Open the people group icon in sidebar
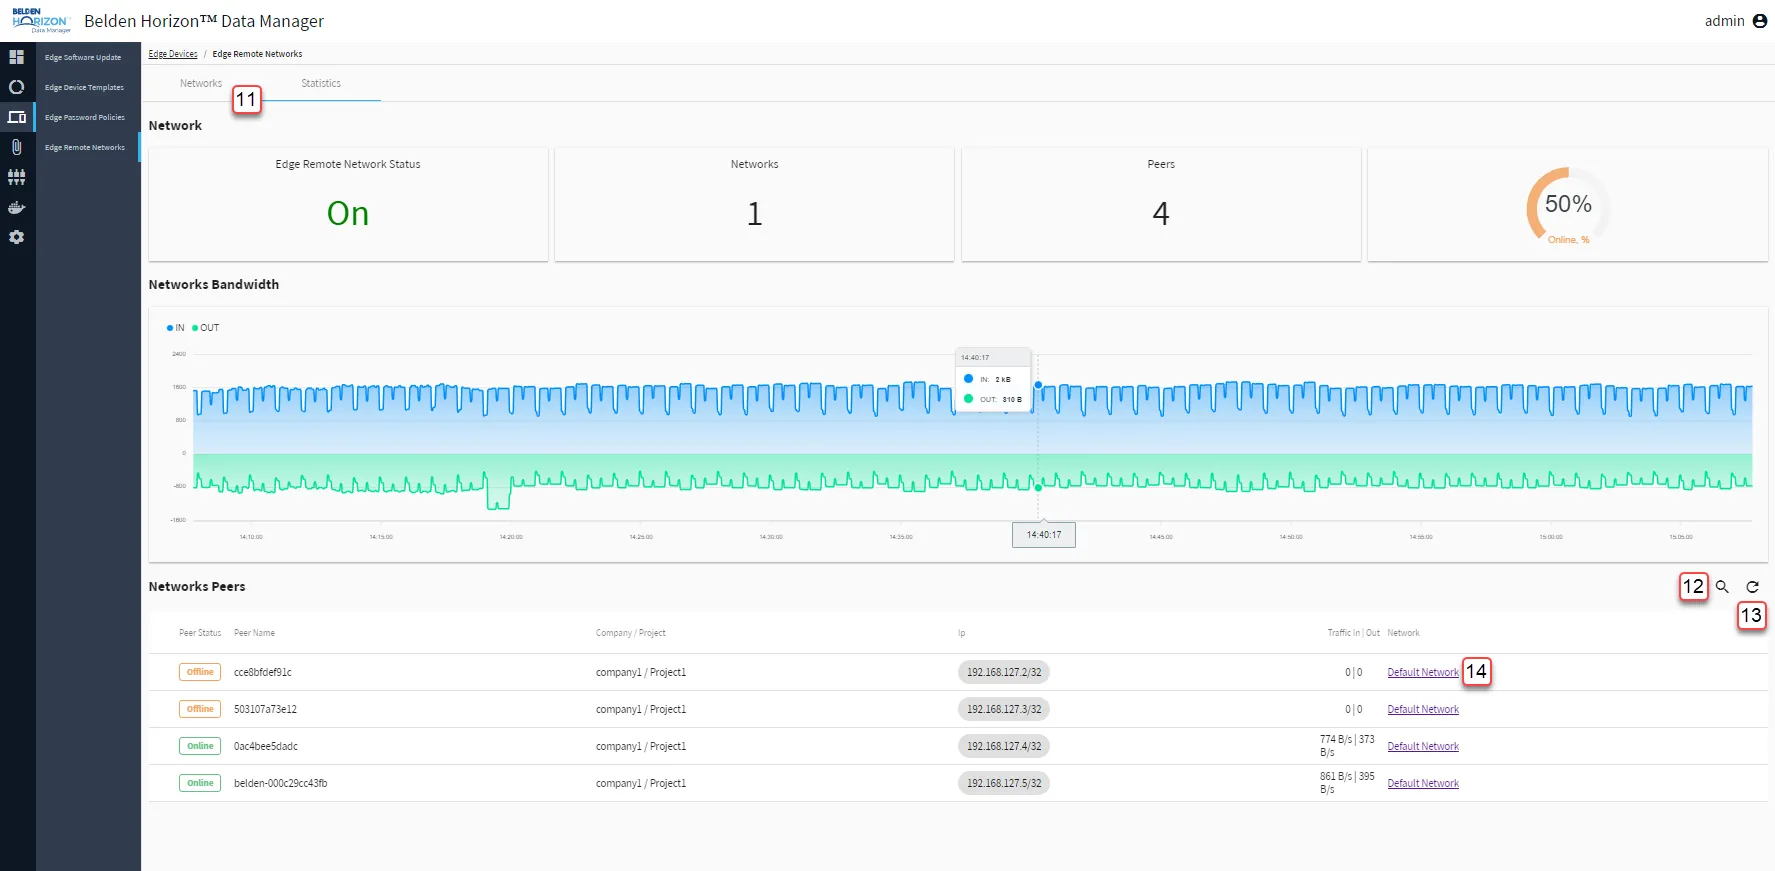Screen dimensions: 1775x871 pos(16,177)
